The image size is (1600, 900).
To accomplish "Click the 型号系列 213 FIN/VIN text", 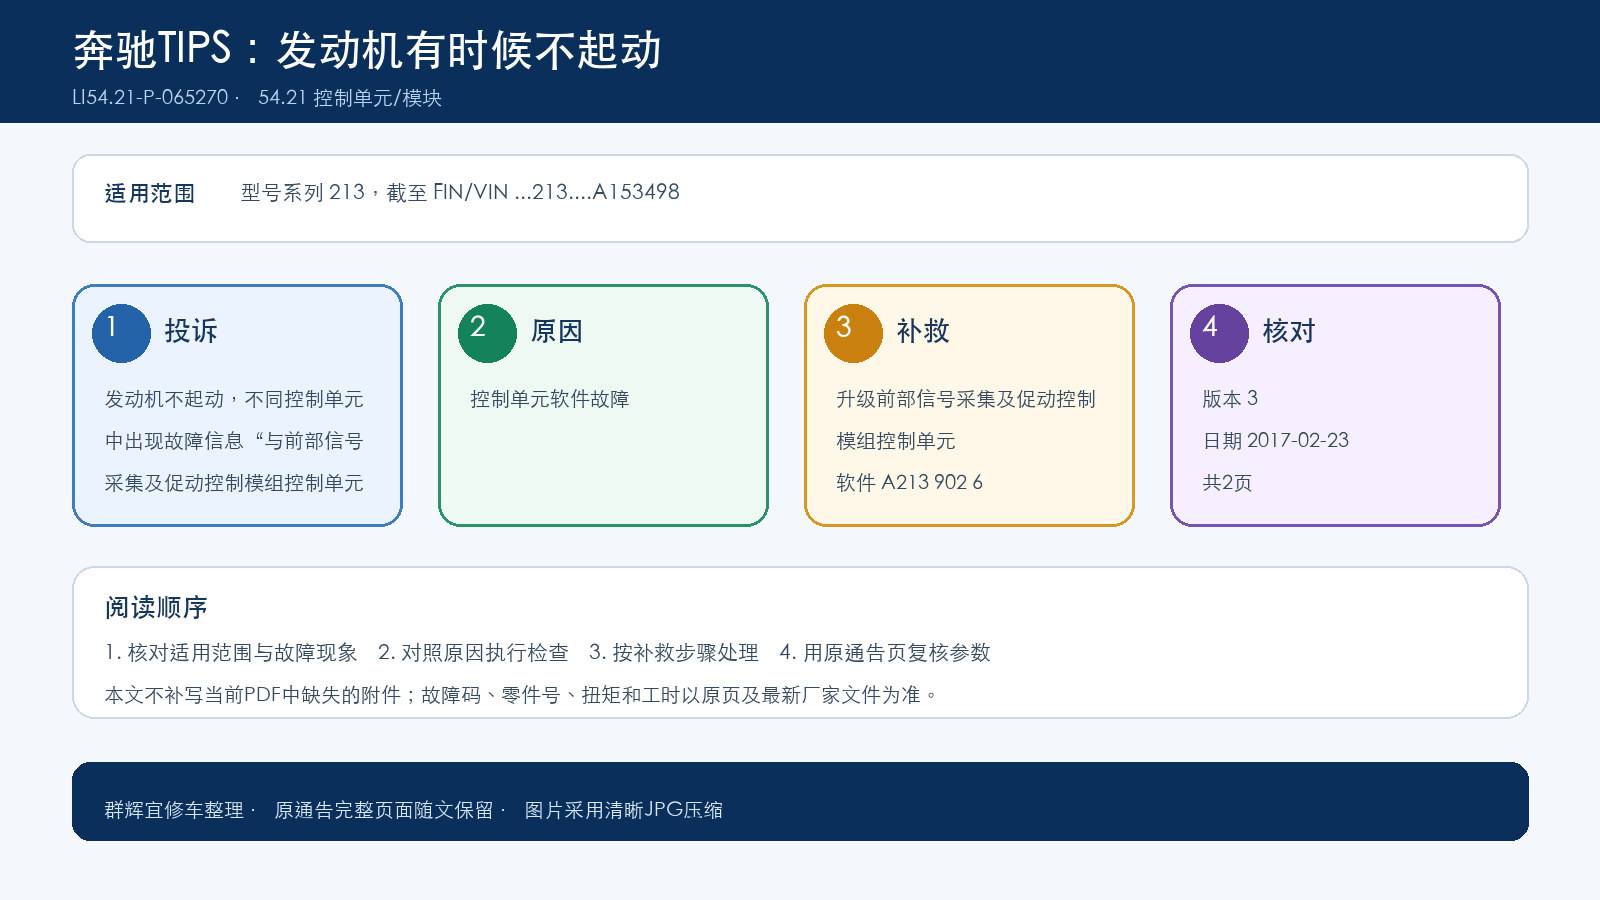I will 460,192.
